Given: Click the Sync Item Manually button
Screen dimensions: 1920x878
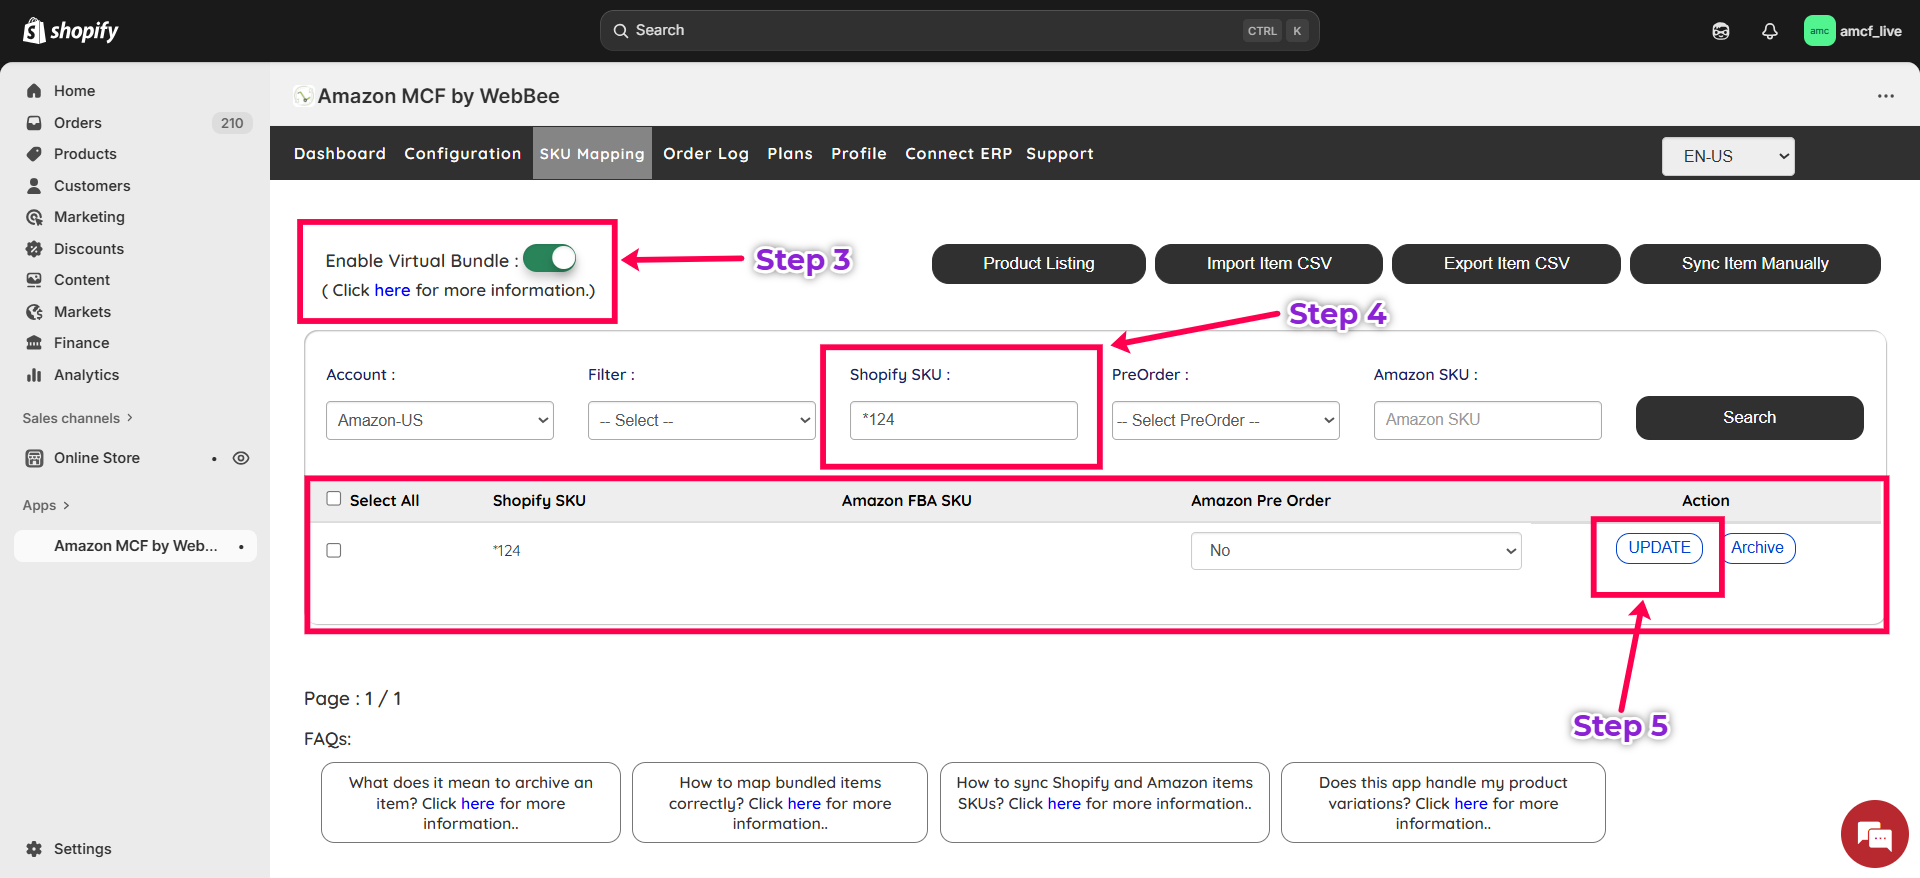Looking at the screenshot, I should [1754, 264].
